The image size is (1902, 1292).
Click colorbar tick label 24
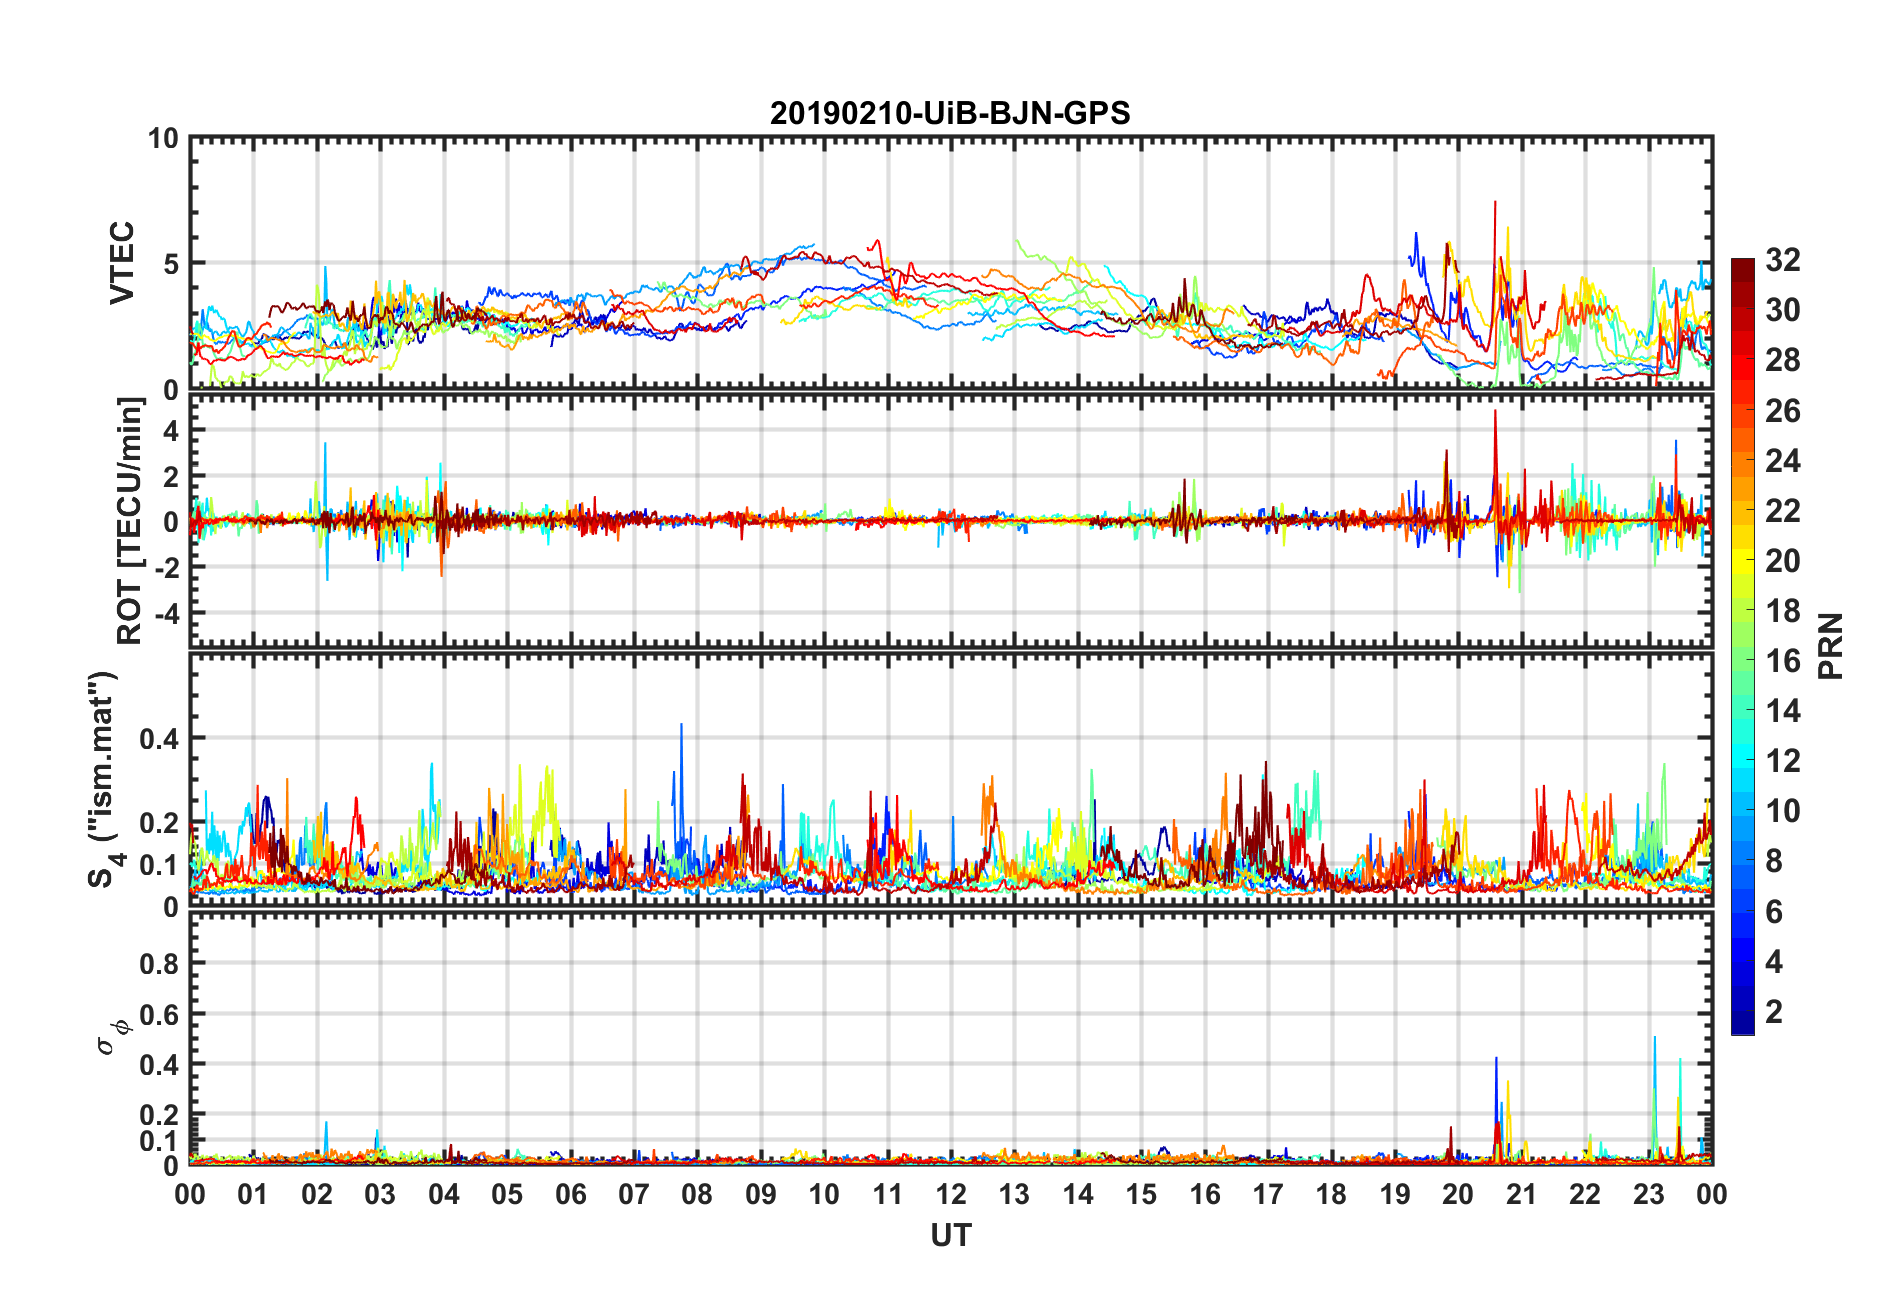1782,461
